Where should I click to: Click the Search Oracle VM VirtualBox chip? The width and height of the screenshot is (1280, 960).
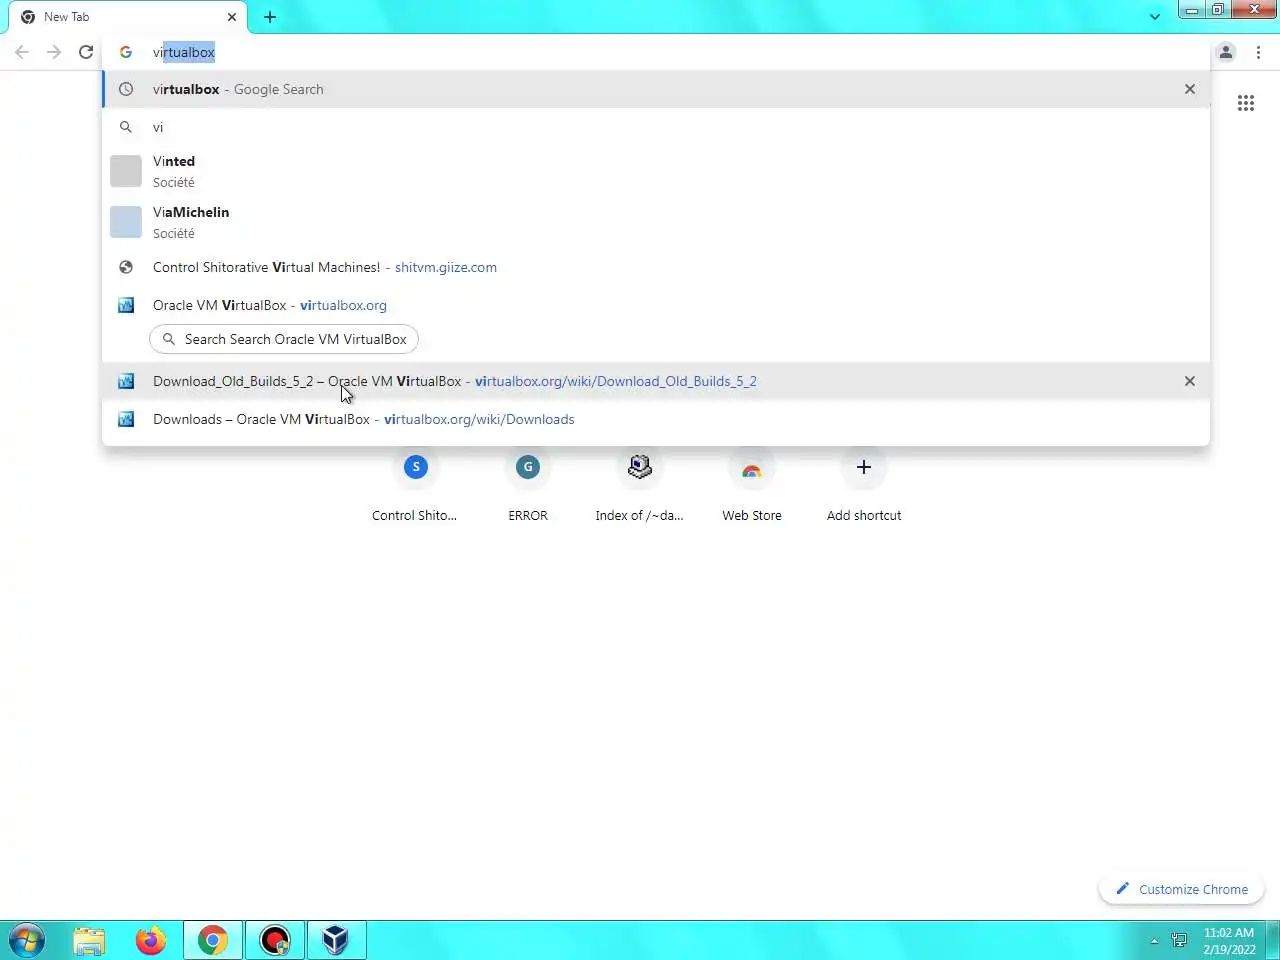tap(284, 339)
